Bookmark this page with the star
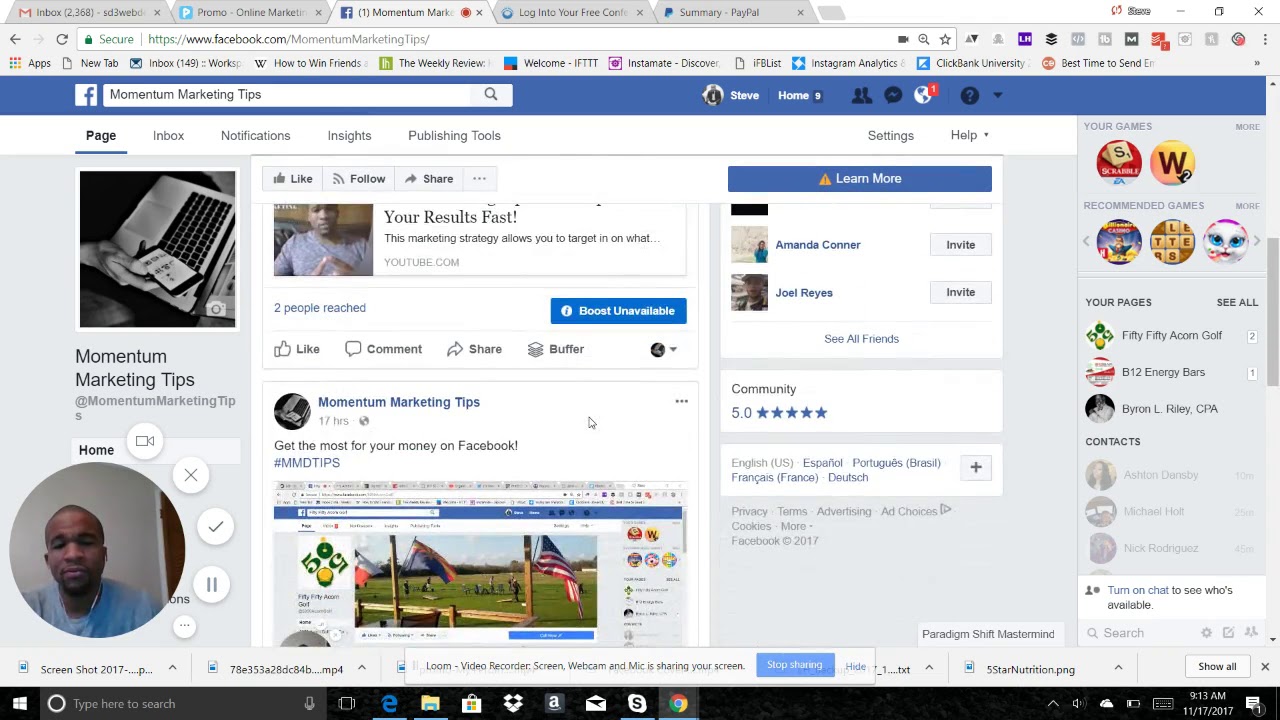This screenshot has height=720, width=1280. click(x=945, y=39)
